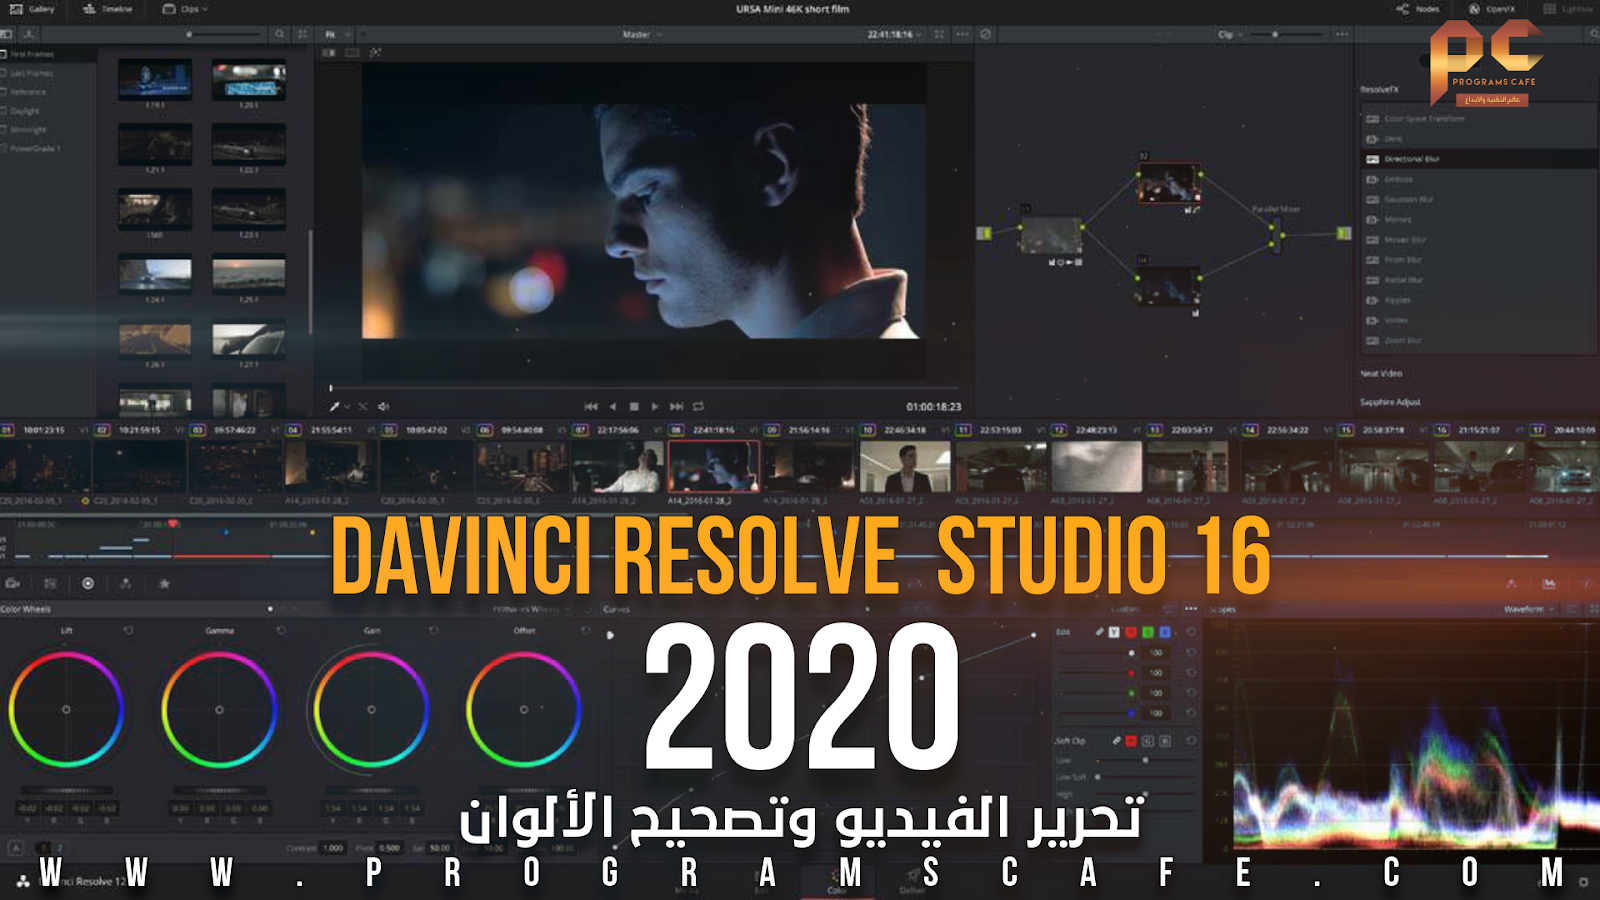Enable image wipe icon above viewer
This screenshot has width=1600, height=900.
pos(330,52)
